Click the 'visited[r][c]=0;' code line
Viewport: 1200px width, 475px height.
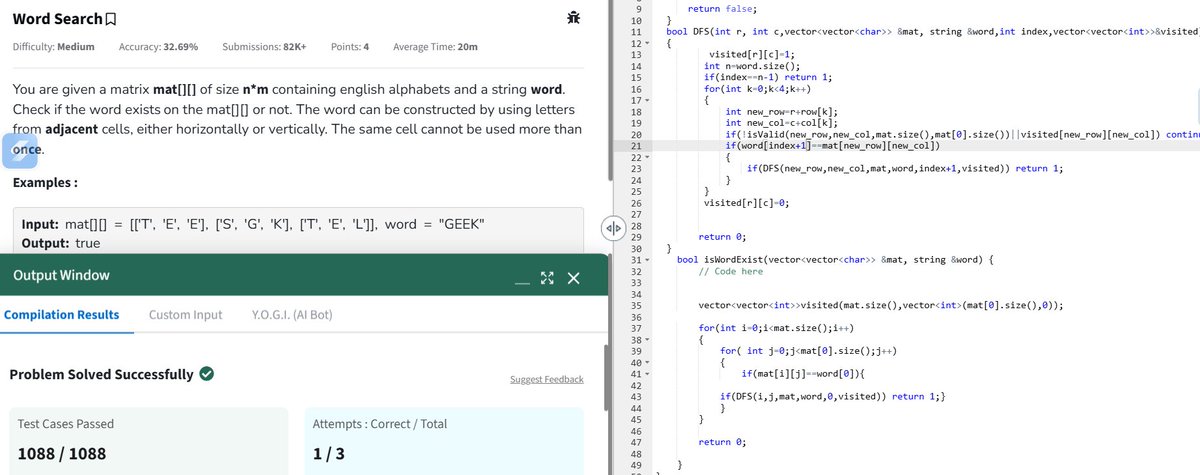[746, 203]
